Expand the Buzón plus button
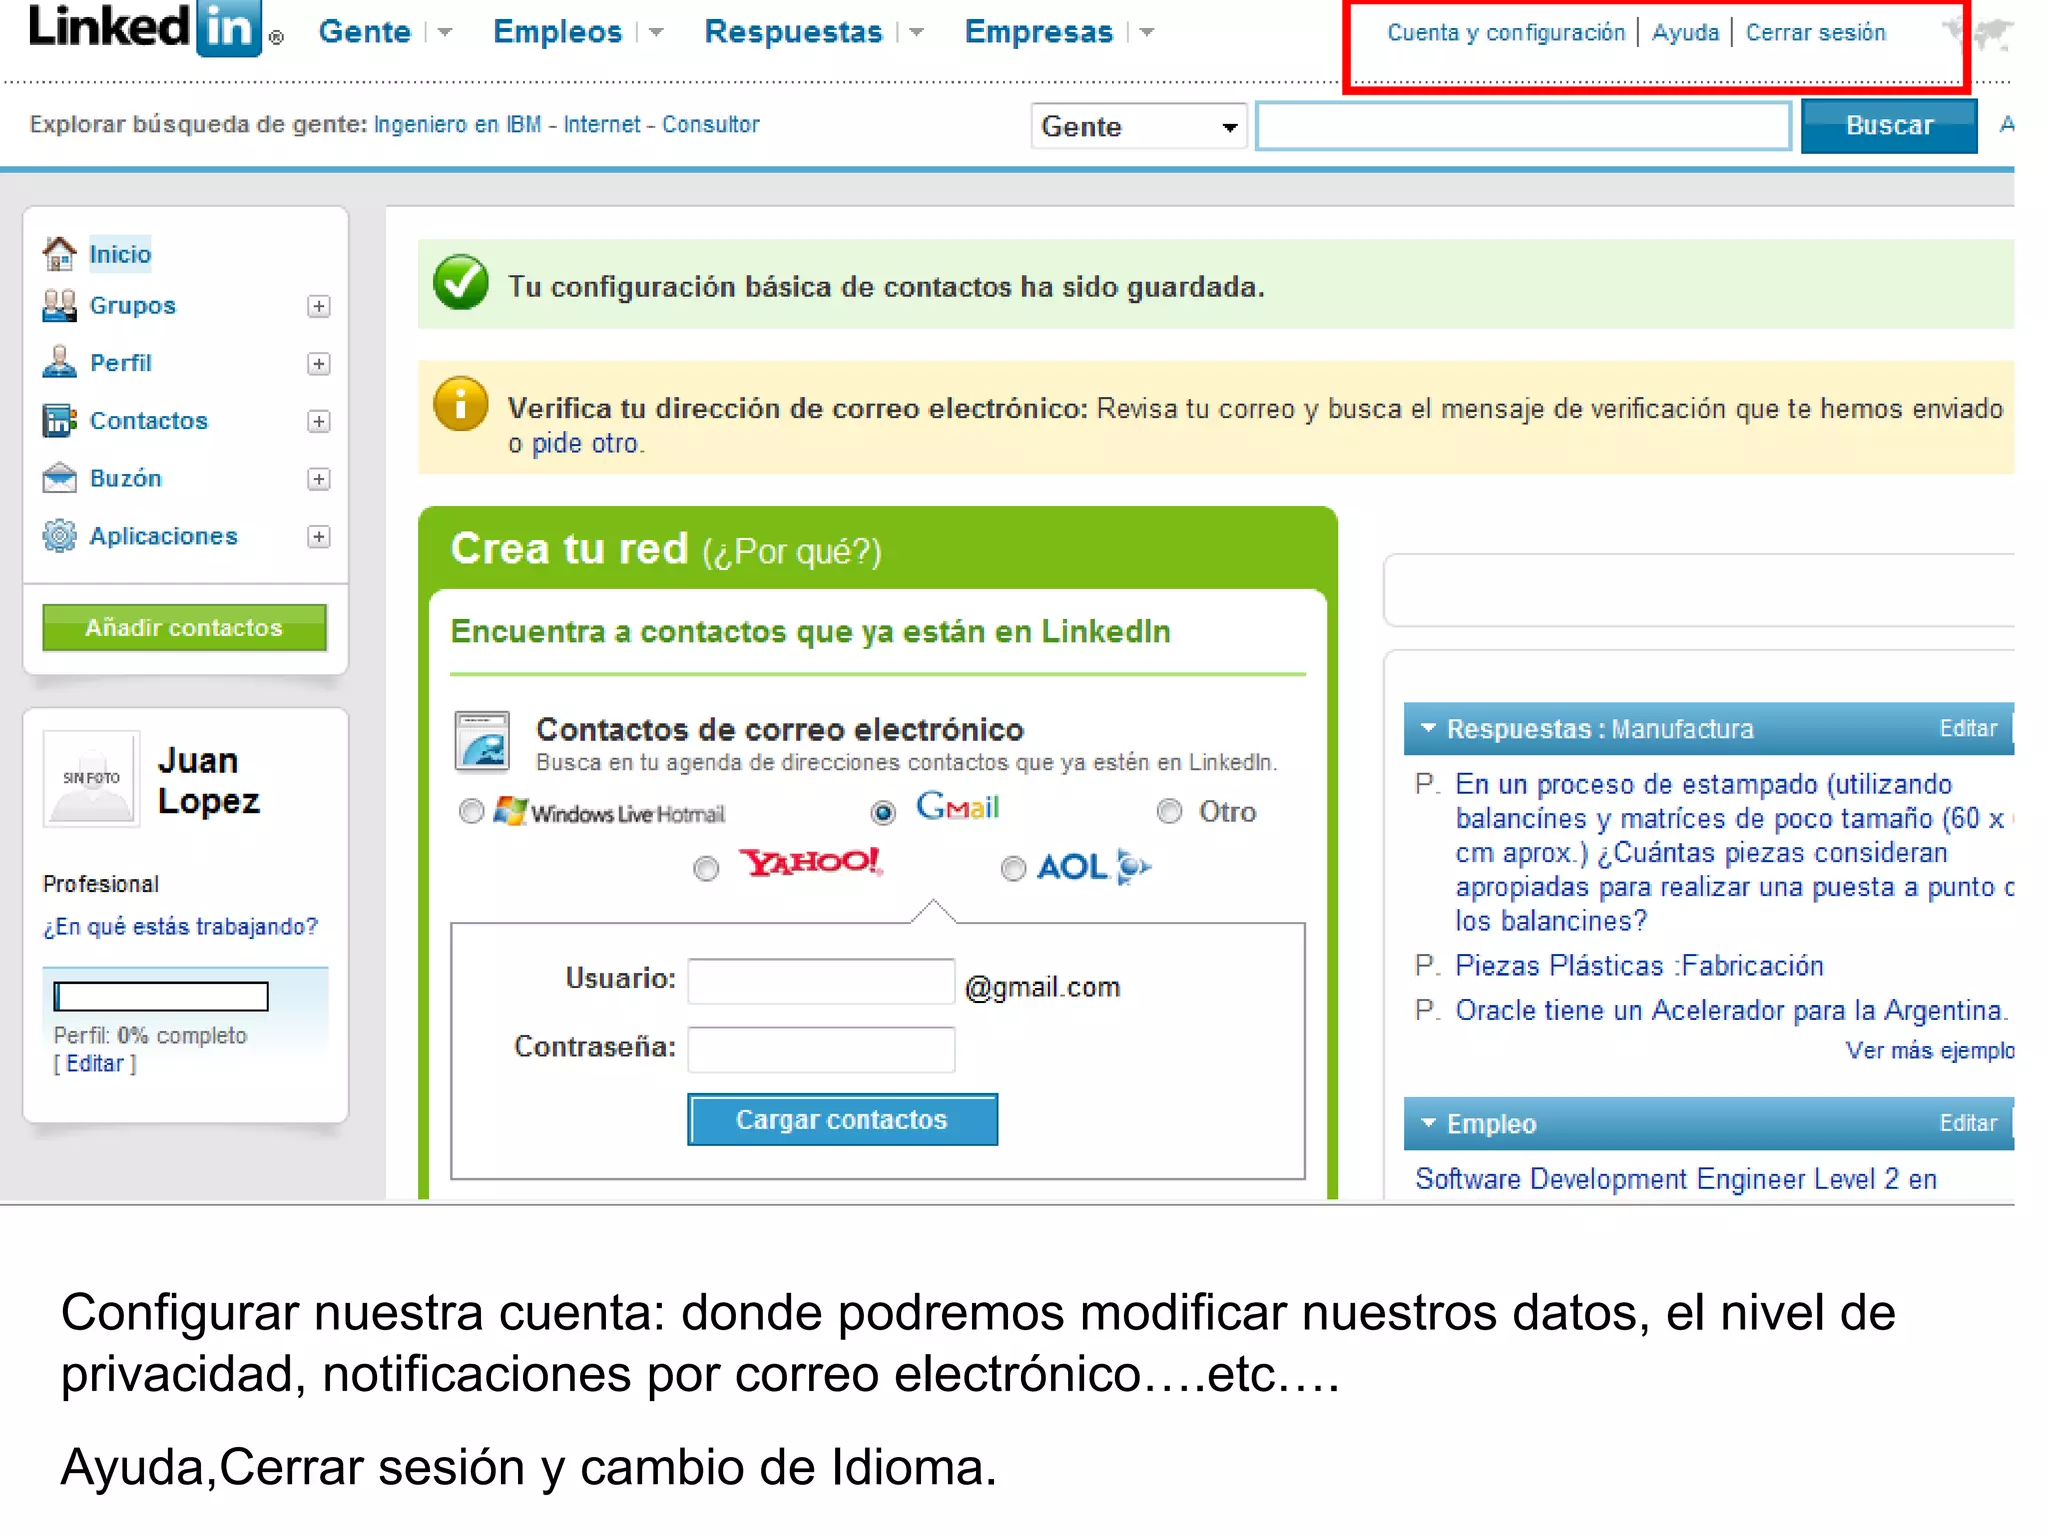The width and height of the screenshot is (2048, 1536). point(318,479)
